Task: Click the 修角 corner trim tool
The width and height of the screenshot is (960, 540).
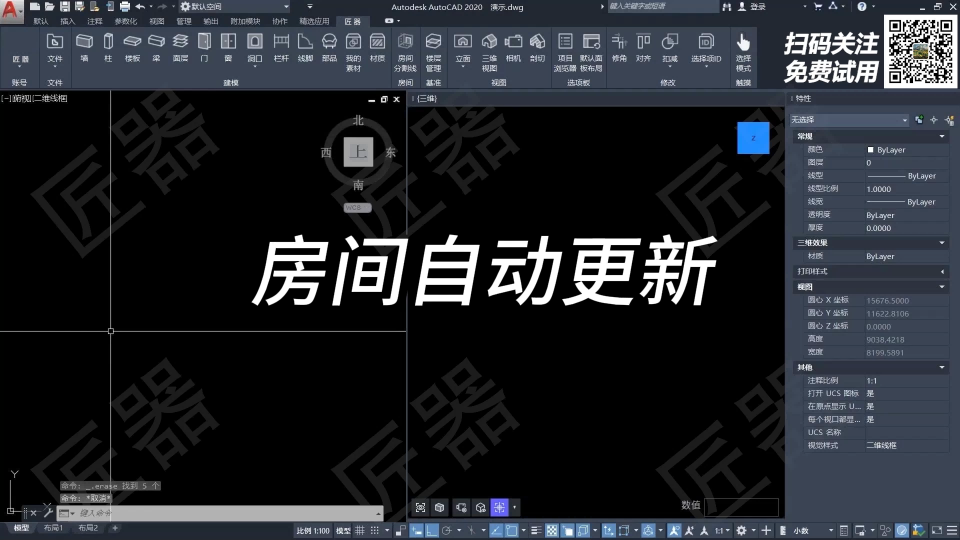Action: tap(620, 47)
